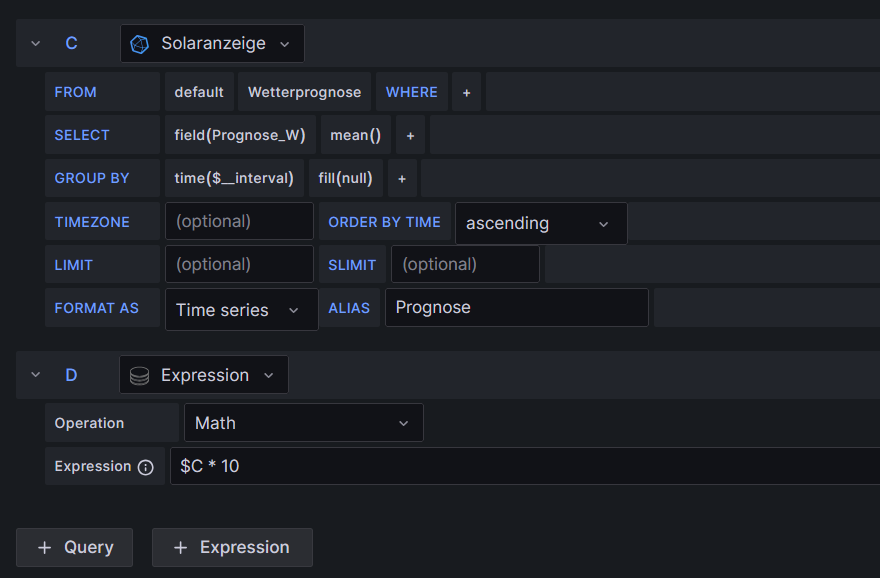
Task: Open the Solaranzeige data source dropdown
Action: click(x=212, y=44)
